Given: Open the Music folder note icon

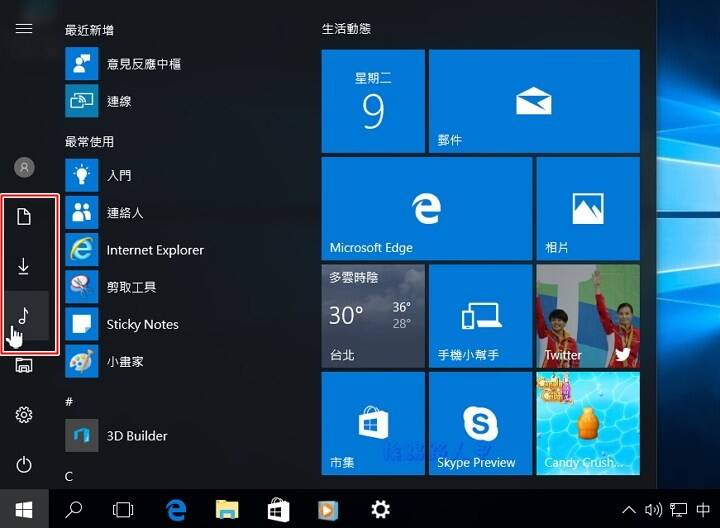Looking at the screenshot, I should 23,315.
